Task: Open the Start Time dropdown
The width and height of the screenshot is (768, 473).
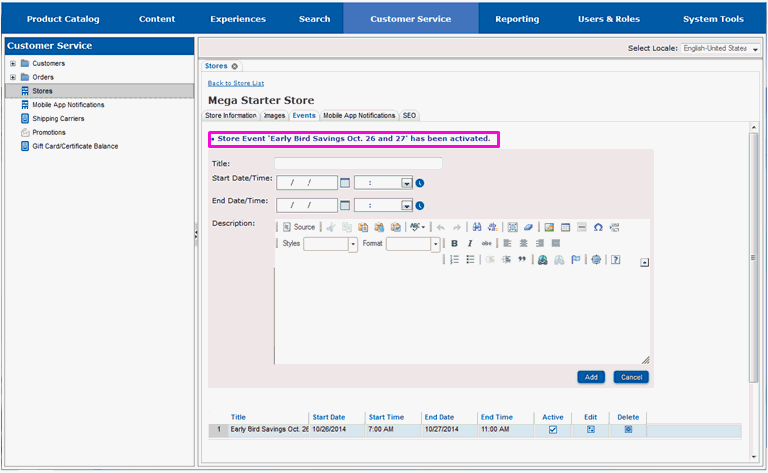Action: 407,183
